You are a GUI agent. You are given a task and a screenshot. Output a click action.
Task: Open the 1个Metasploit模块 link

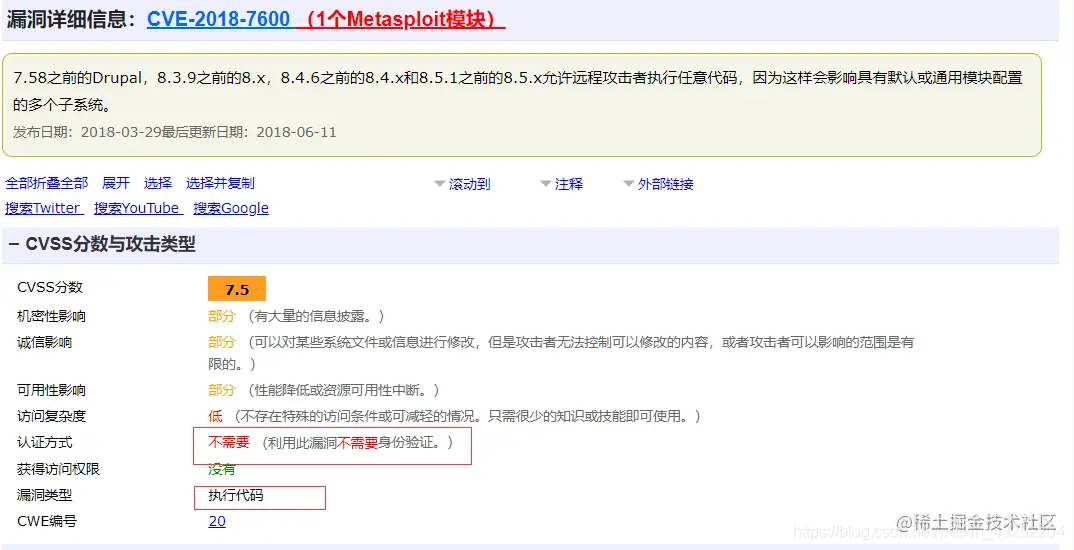point(401,18)
